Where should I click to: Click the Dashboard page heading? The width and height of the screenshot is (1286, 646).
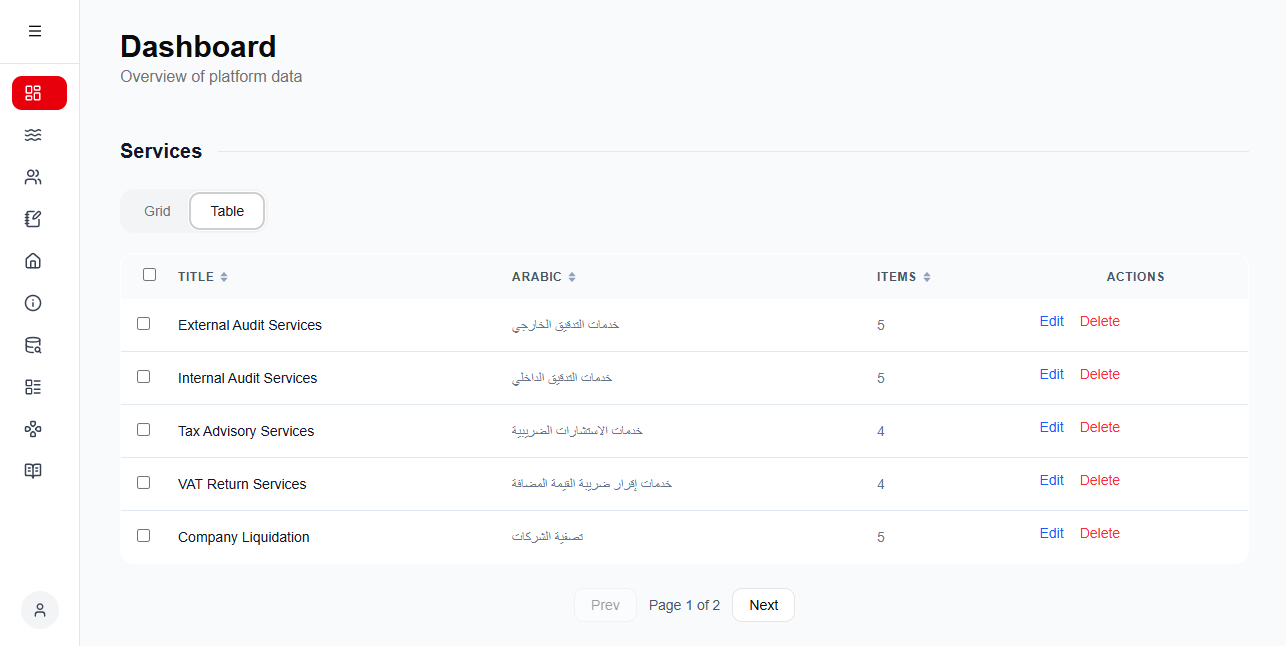[198, 47]
